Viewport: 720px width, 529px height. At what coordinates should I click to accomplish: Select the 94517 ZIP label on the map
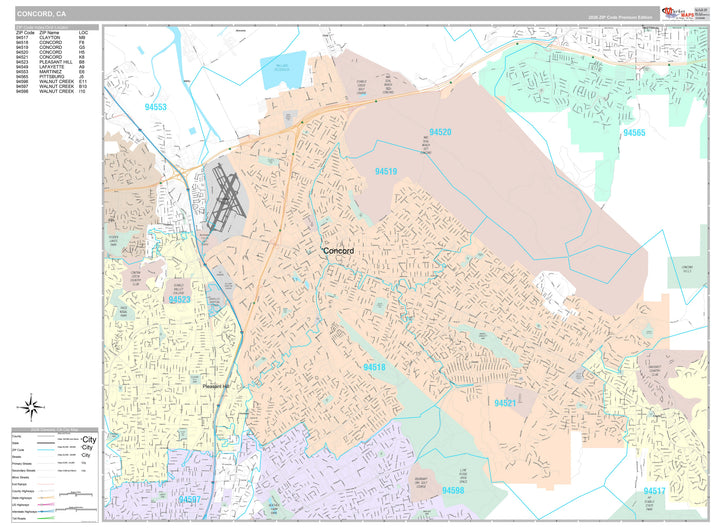tap(654, 491)
